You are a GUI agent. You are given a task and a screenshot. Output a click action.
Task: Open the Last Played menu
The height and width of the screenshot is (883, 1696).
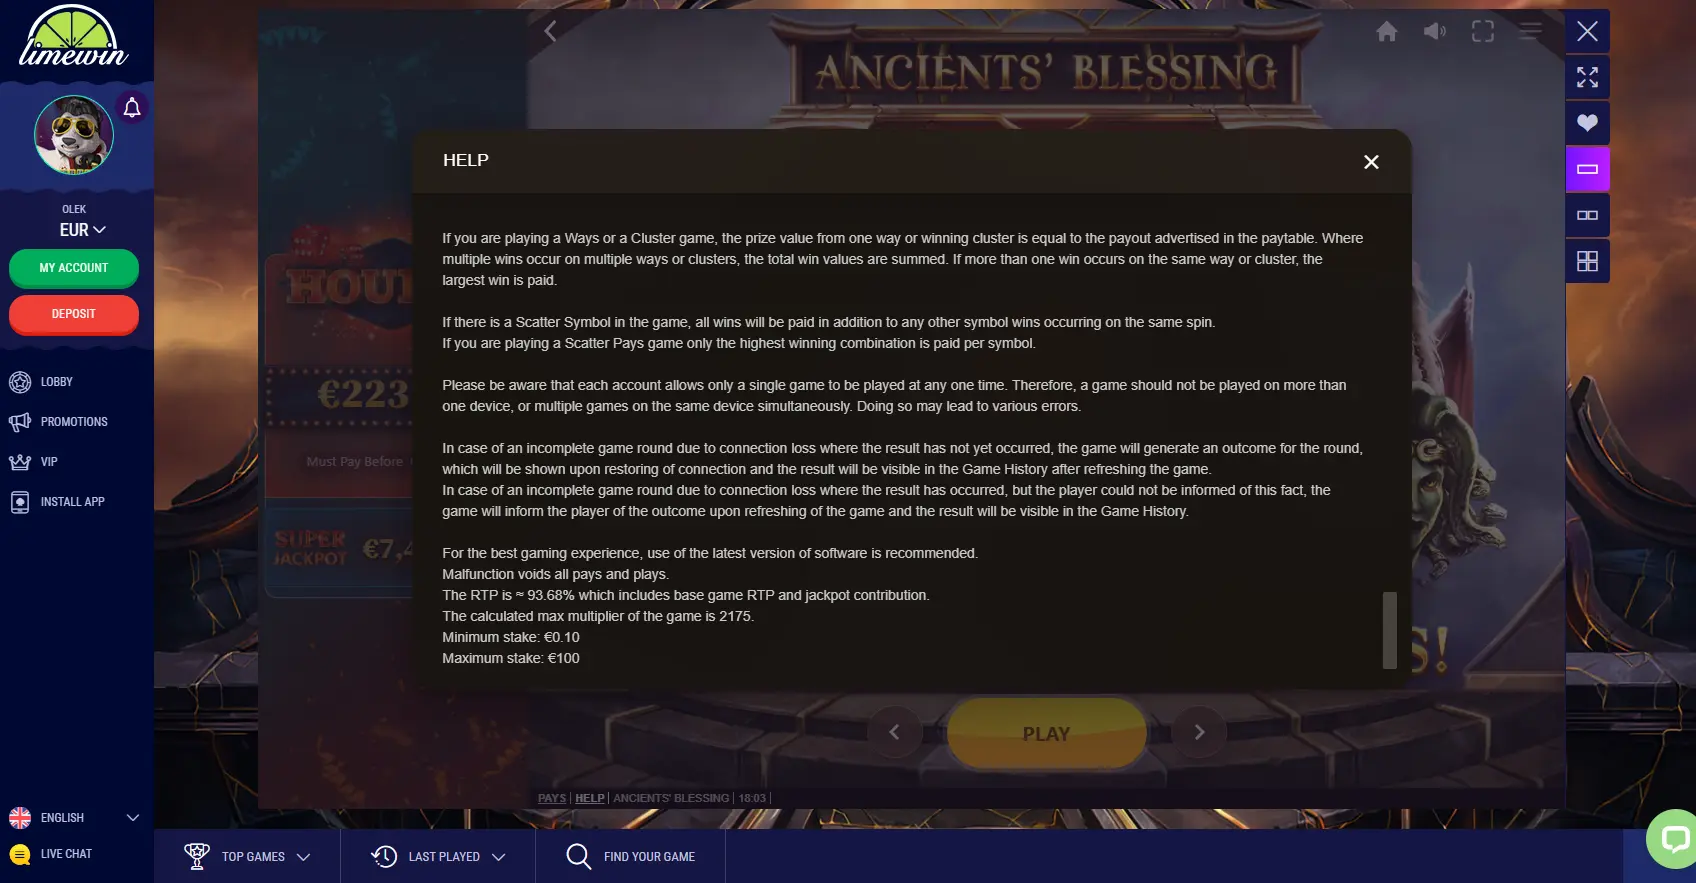click(x=438, y=857)
